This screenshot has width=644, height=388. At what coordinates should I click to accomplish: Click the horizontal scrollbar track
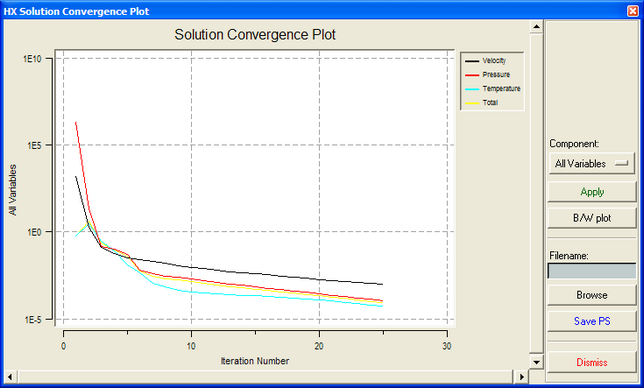click(x=266, y=377)
